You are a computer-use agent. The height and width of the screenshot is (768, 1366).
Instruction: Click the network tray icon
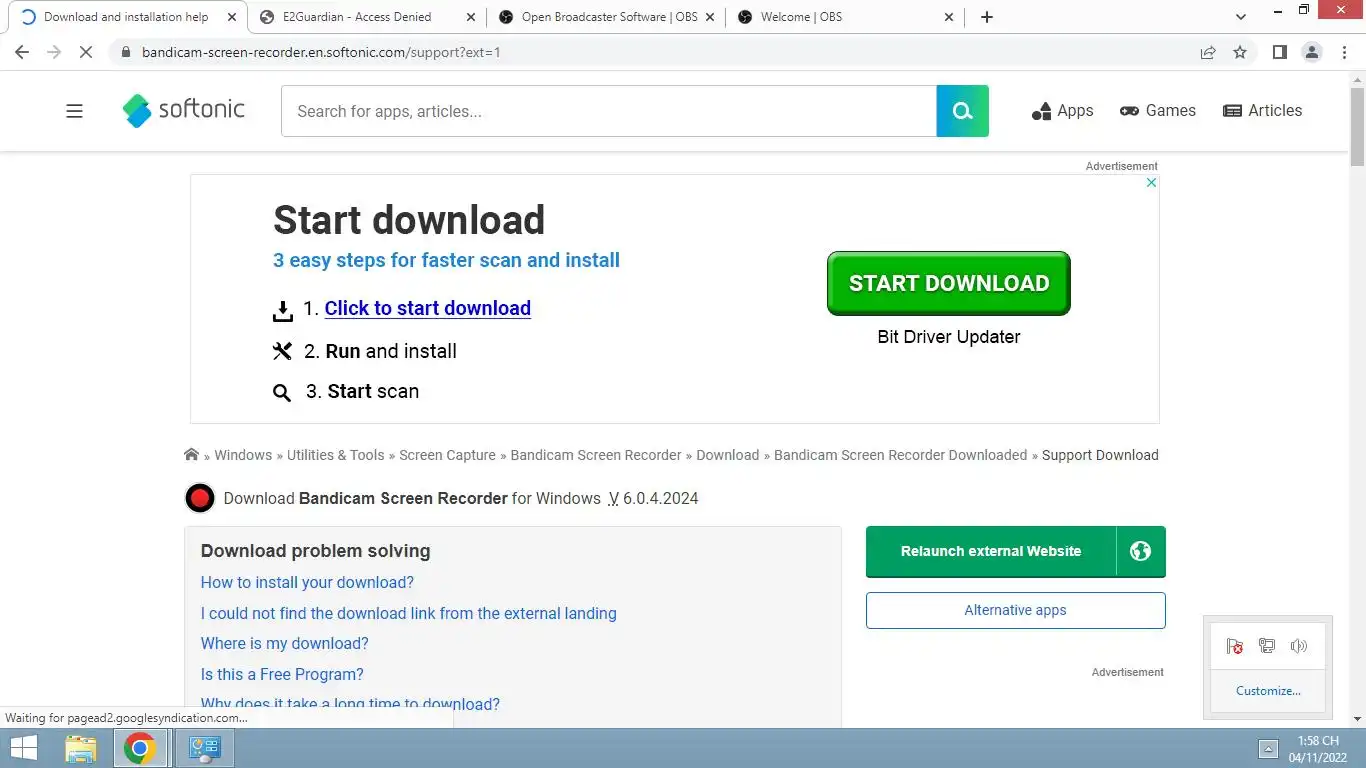pos(1267,646)
